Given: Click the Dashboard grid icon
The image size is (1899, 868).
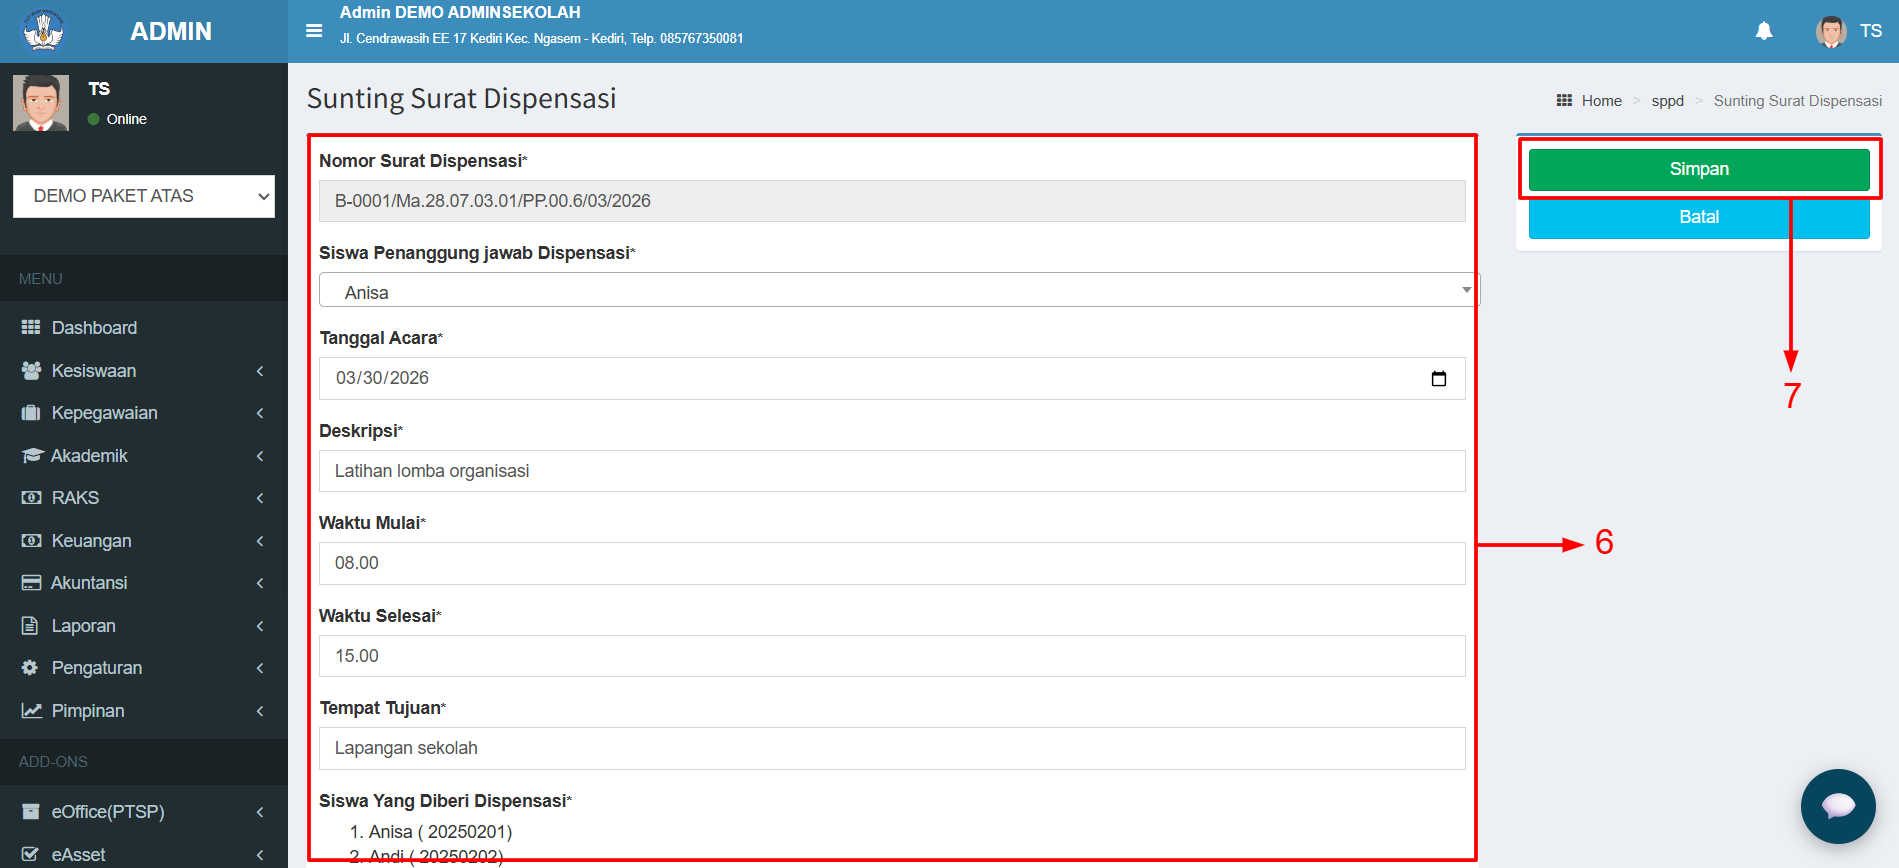Looking at the screenshot, I should pos(31,328).
